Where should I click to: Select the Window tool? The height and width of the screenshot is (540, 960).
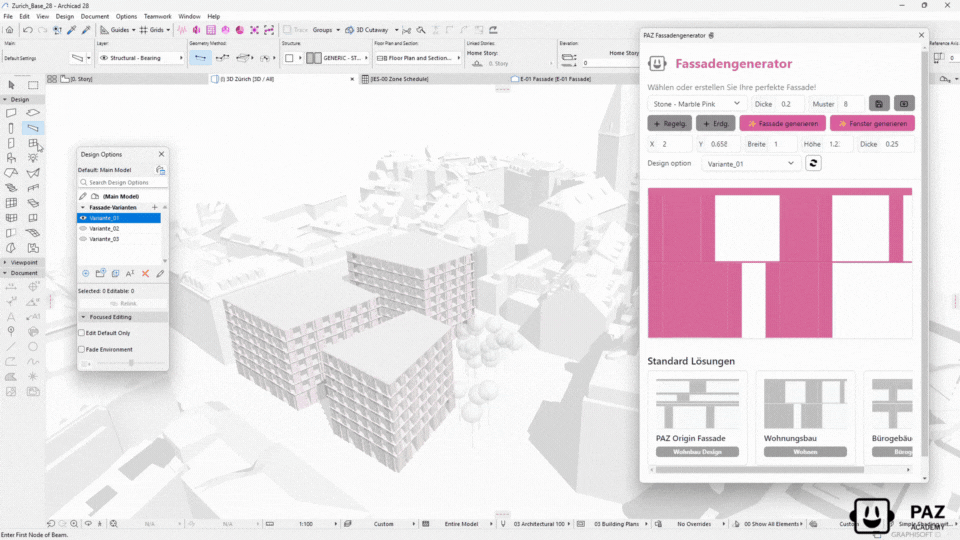click(x=33, y=143)
